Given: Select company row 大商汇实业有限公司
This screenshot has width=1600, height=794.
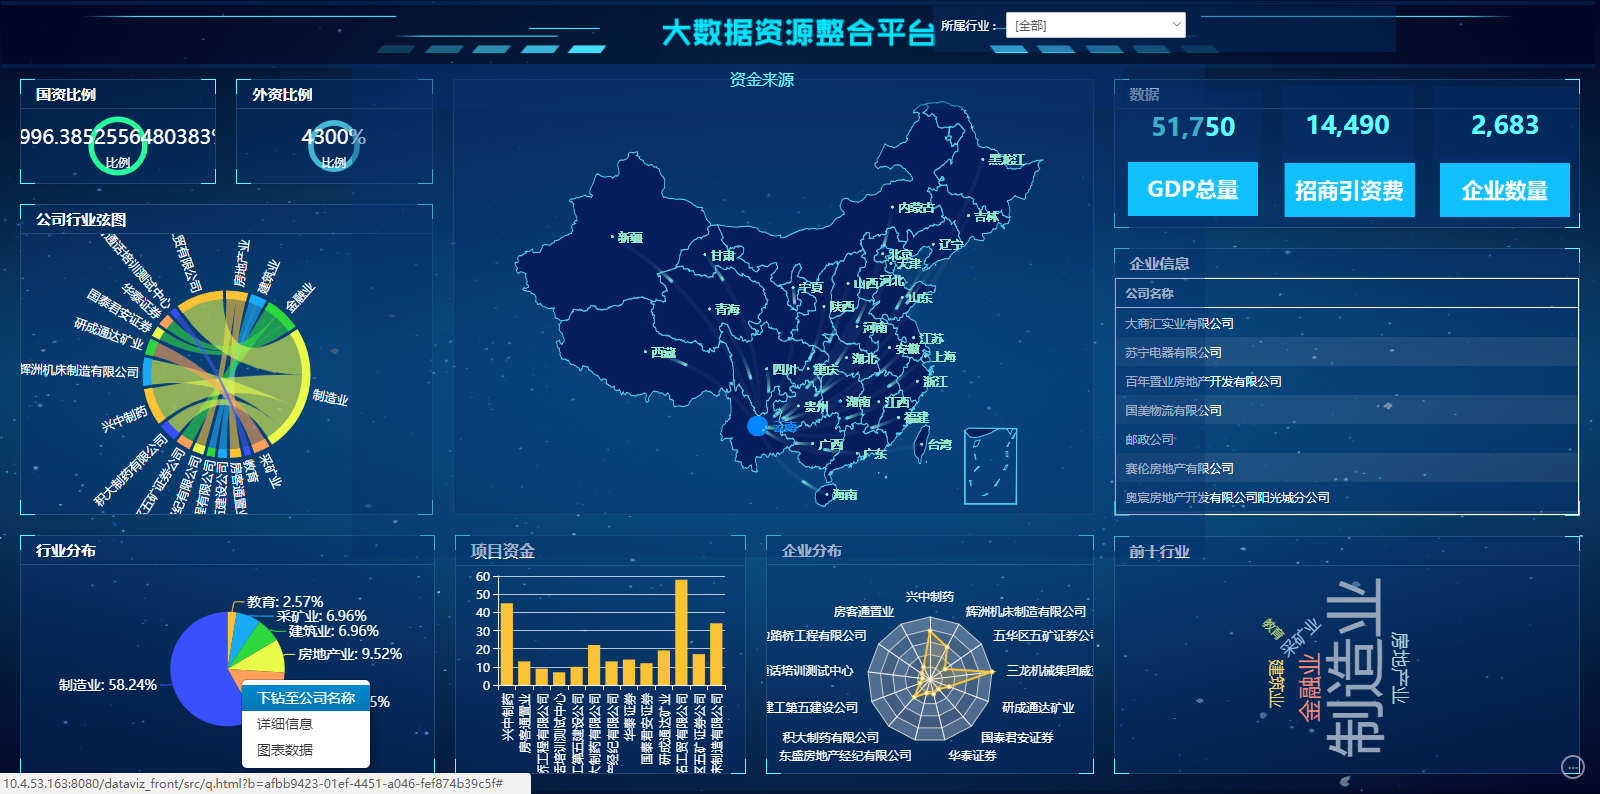Looking at the screenshot, I should click(1346, 324).
